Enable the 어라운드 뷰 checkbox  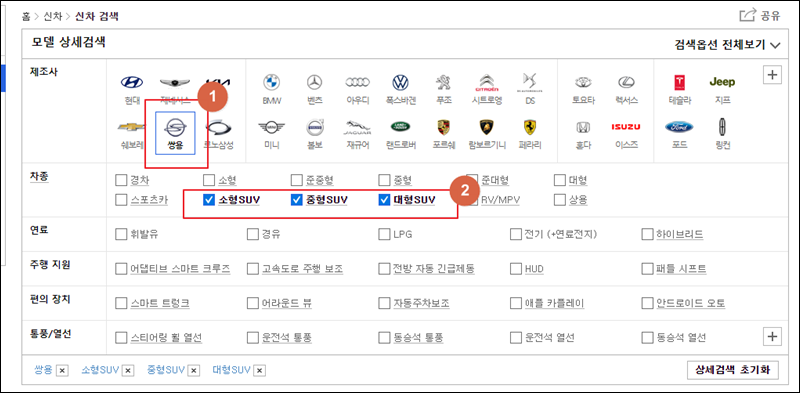(252, 303)
